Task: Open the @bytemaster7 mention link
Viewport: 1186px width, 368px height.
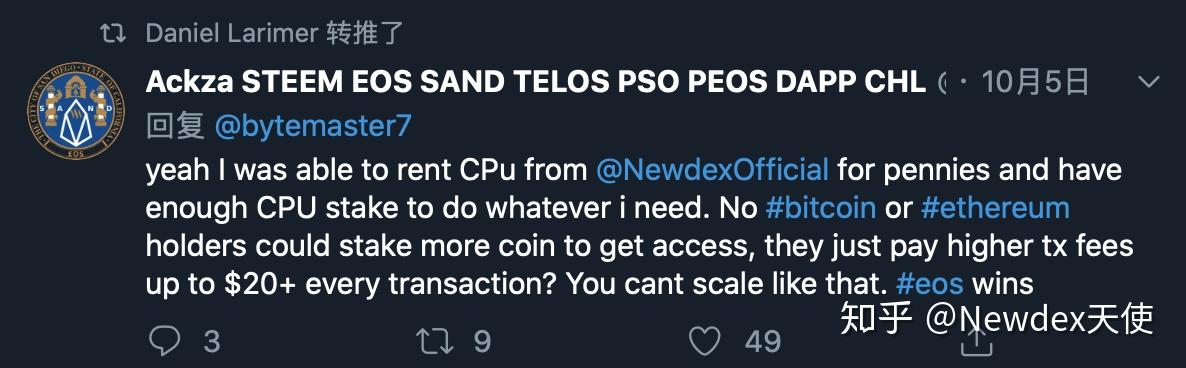Action: click(313, 126)
